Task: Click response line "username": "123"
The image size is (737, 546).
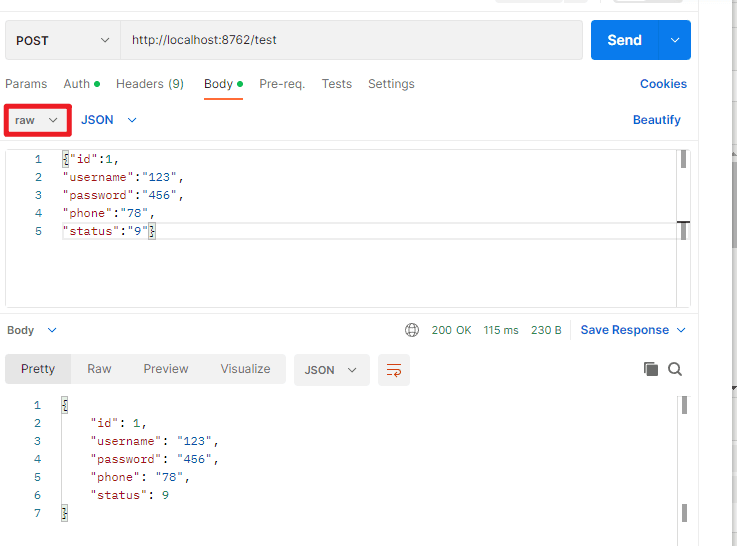Action: point(155,441)
